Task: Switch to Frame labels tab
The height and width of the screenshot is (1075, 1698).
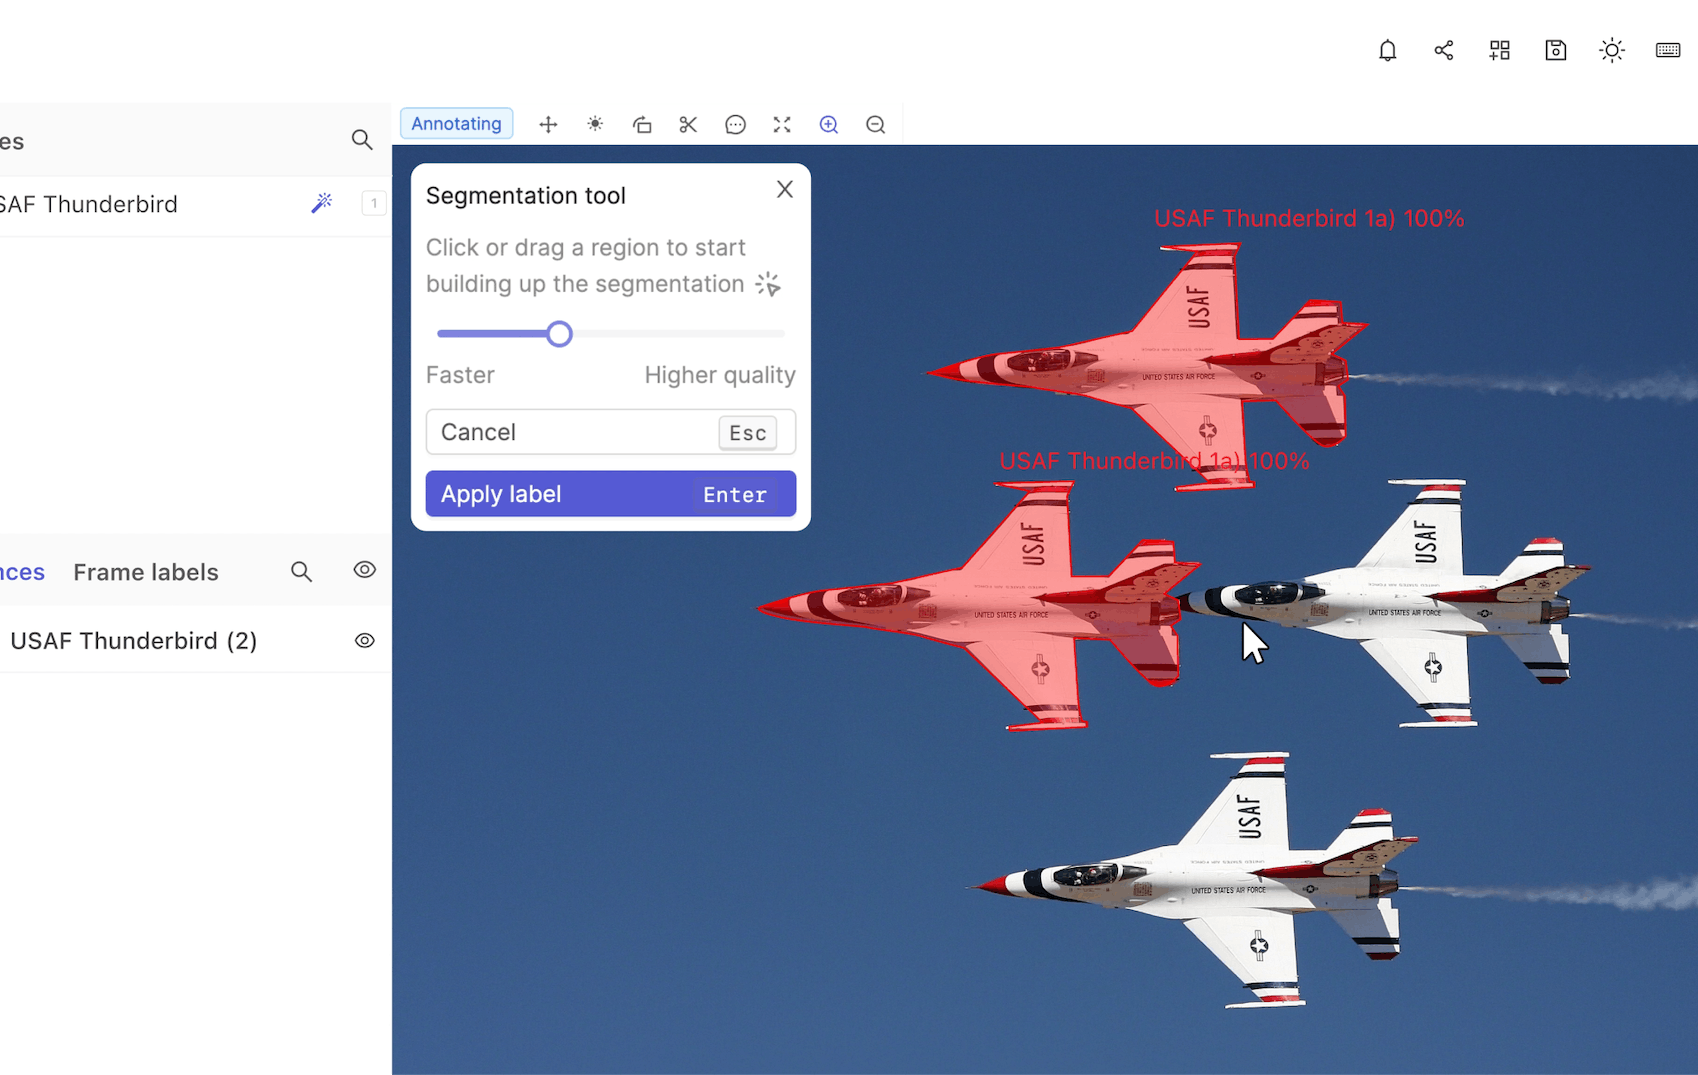Action: tap(146, 572)
